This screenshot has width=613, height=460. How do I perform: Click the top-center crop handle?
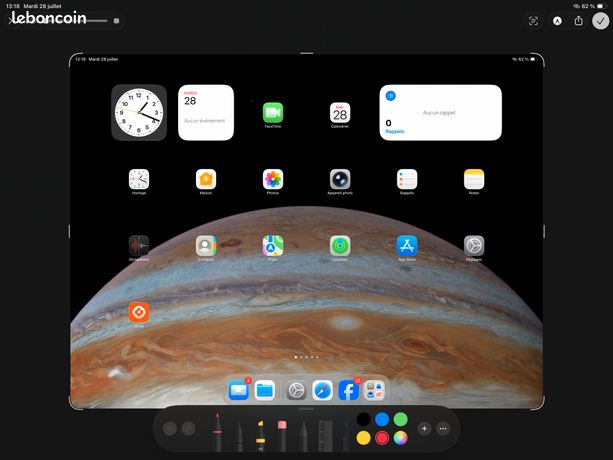(x=307, y=53)
